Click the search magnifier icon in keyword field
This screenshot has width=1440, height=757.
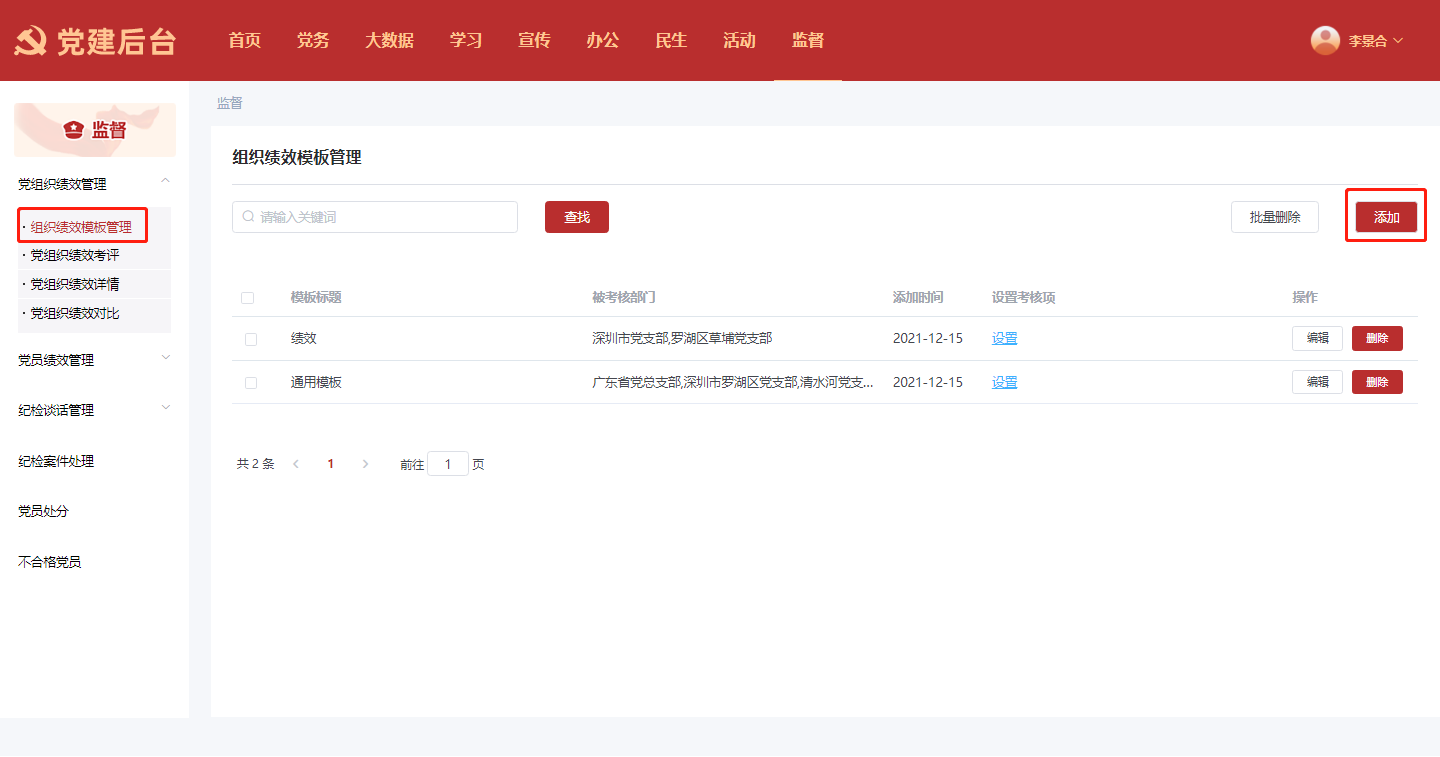[x=248, y=217]
